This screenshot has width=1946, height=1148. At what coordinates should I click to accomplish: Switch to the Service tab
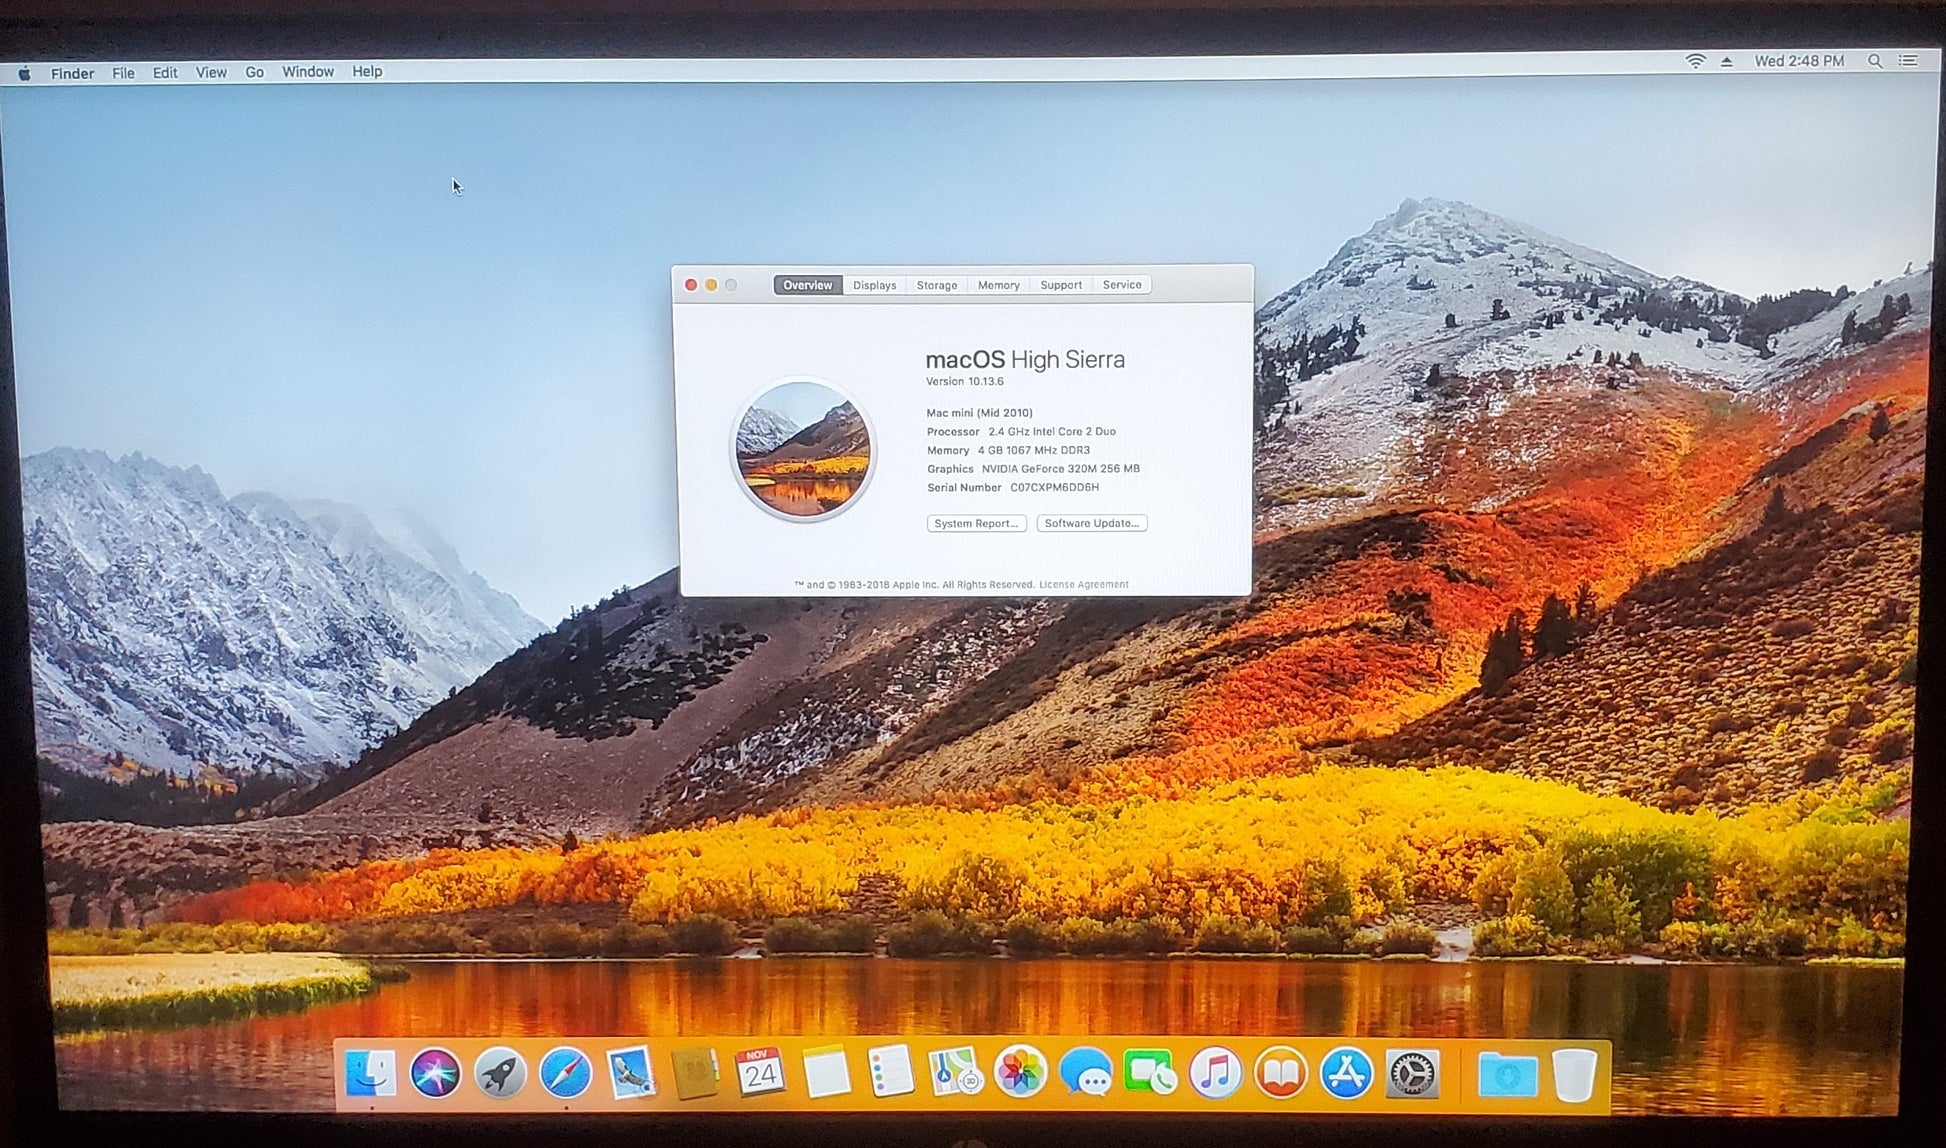(1122, 285)
